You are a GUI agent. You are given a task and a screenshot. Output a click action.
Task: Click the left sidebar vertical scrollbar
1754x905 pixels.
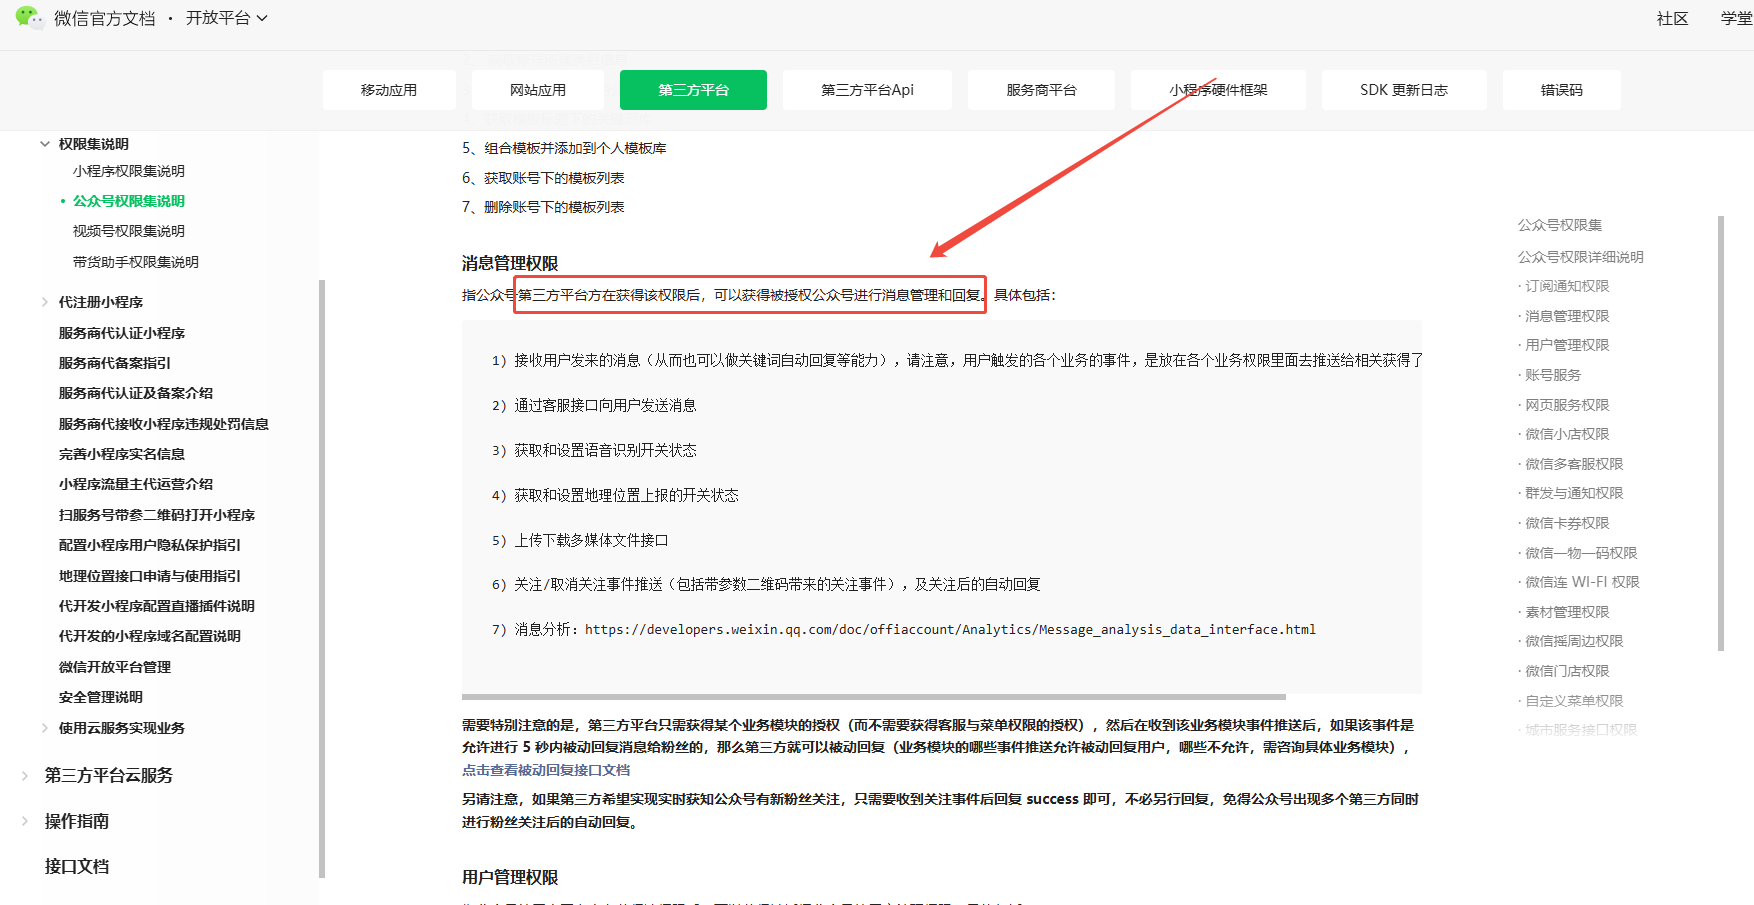point(322,578)
